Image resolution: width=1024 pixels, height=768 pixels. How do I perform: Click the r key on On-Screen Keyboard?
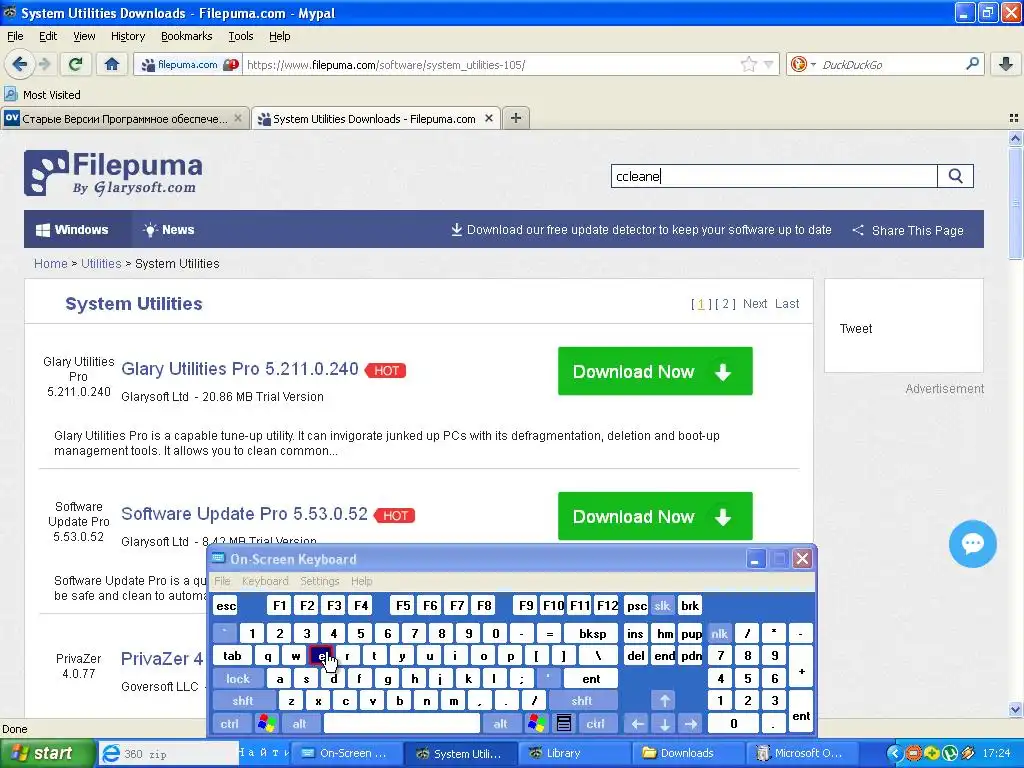tap(347, 656)
